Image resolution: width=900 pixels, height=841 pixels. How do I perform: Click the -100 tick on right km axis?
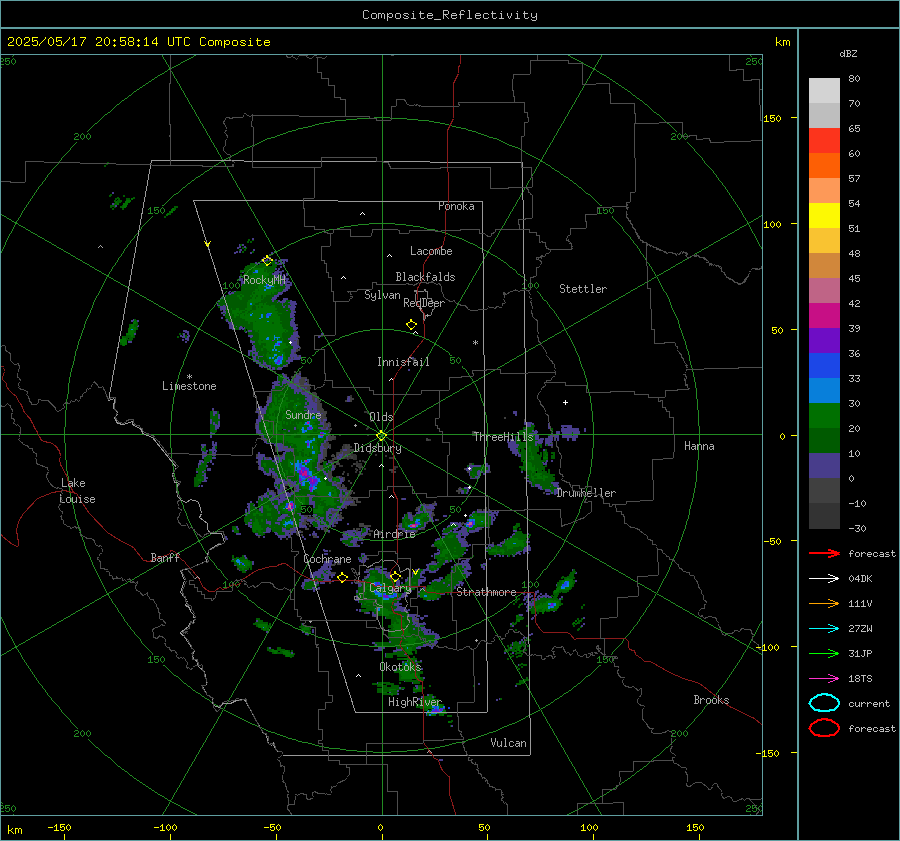coord(768,647)
